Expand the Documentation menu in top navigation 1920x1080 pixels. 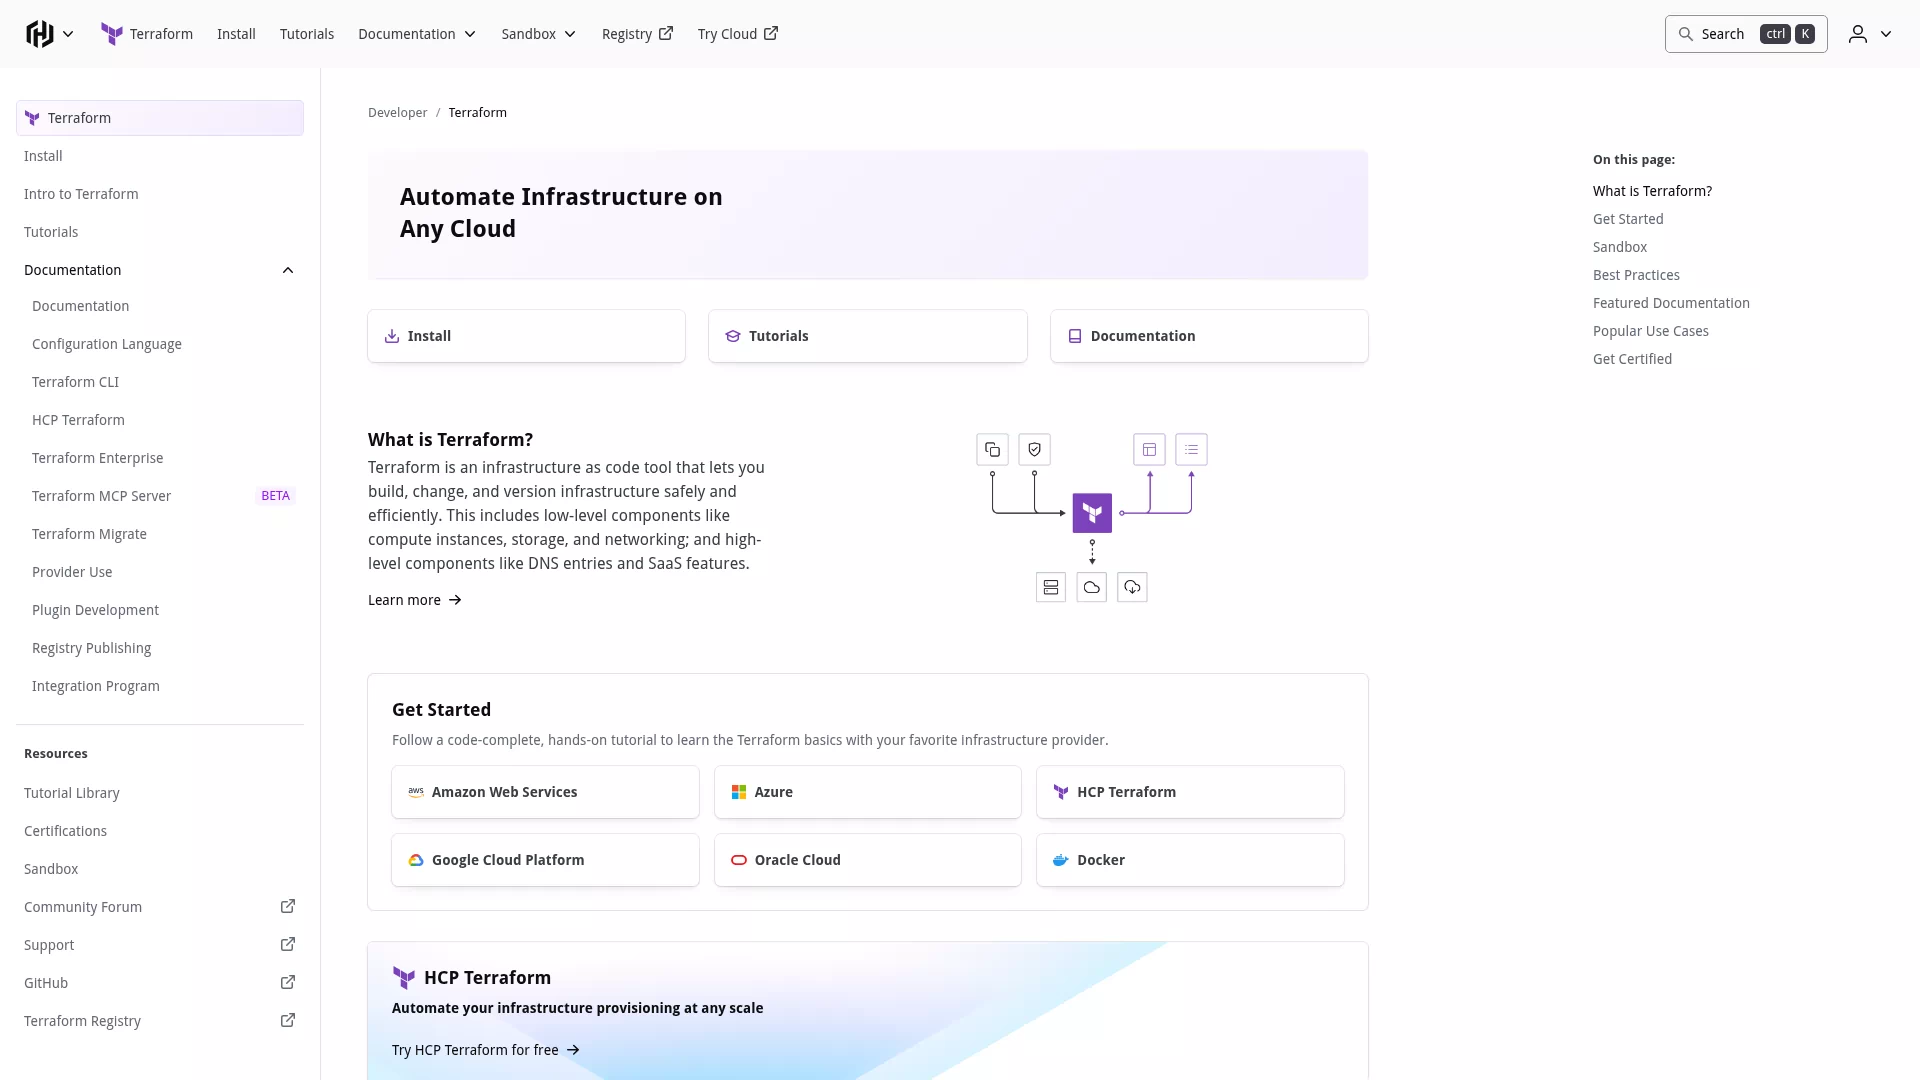pyautogui.click(x=417, y=34)
